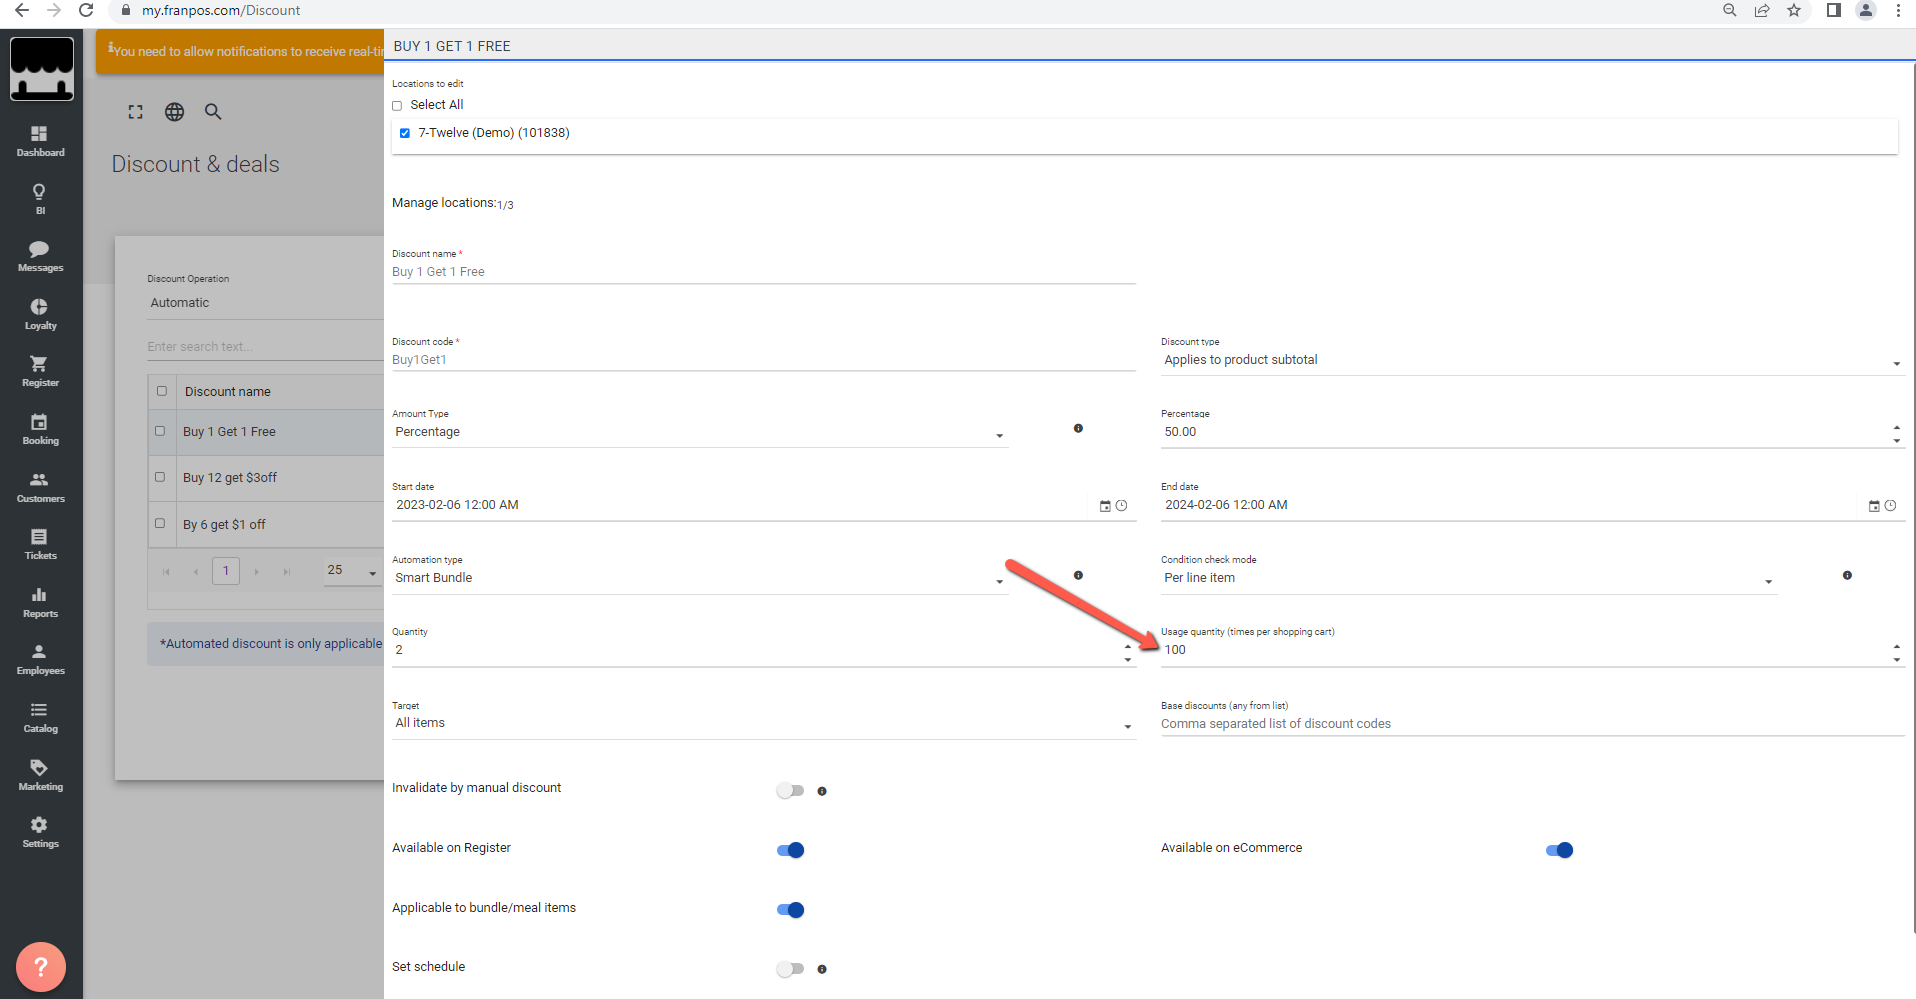Toggle Invalidate by manual discount switch
The width and height of the screenshot is (1916, 999).
point(790,790)
